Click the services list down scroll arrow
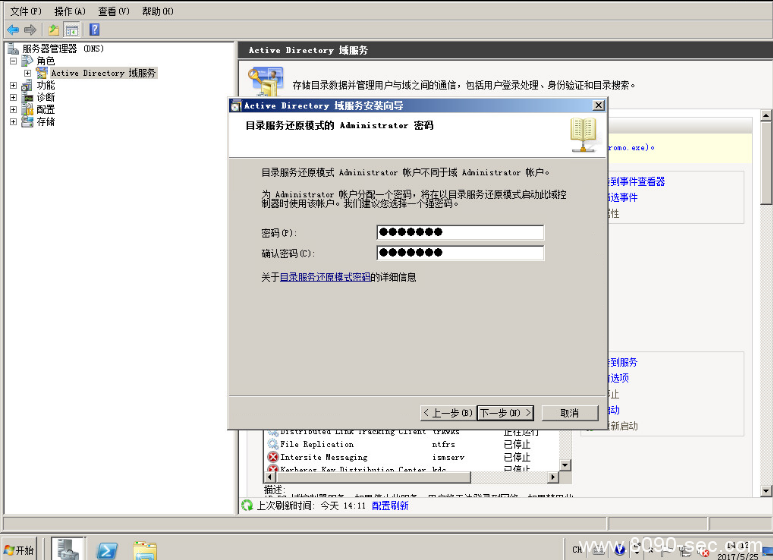The width and height of the screenshot is (773, 560). point(565,465)
